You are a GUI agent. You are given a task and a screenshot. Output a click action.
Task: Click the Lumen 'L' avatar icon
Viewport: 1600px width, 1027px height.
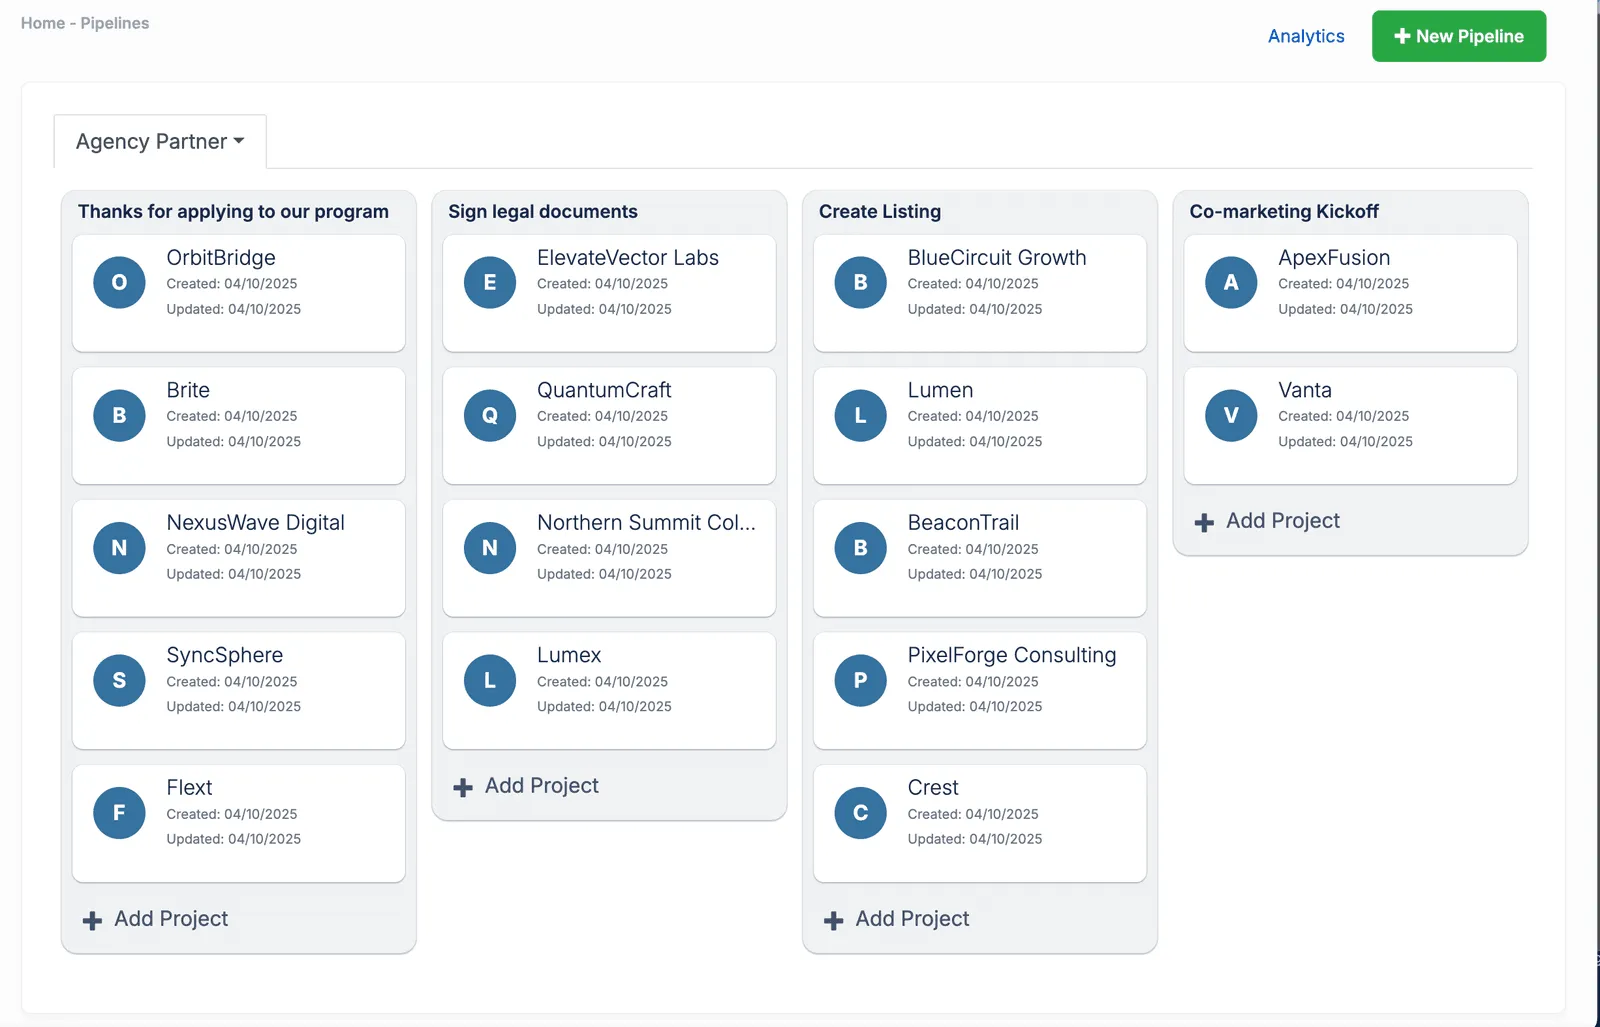(x=861, y=415)
